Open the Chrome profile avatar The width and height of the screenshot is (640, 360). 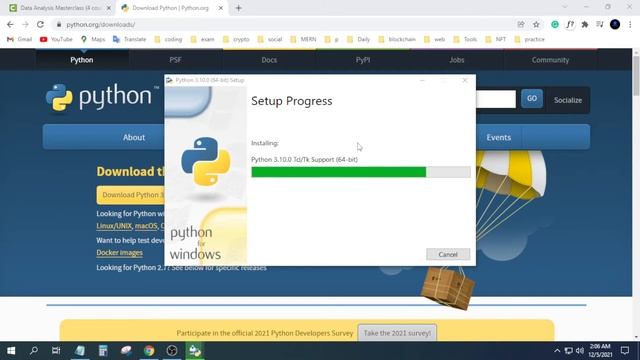tap(615, 24)
